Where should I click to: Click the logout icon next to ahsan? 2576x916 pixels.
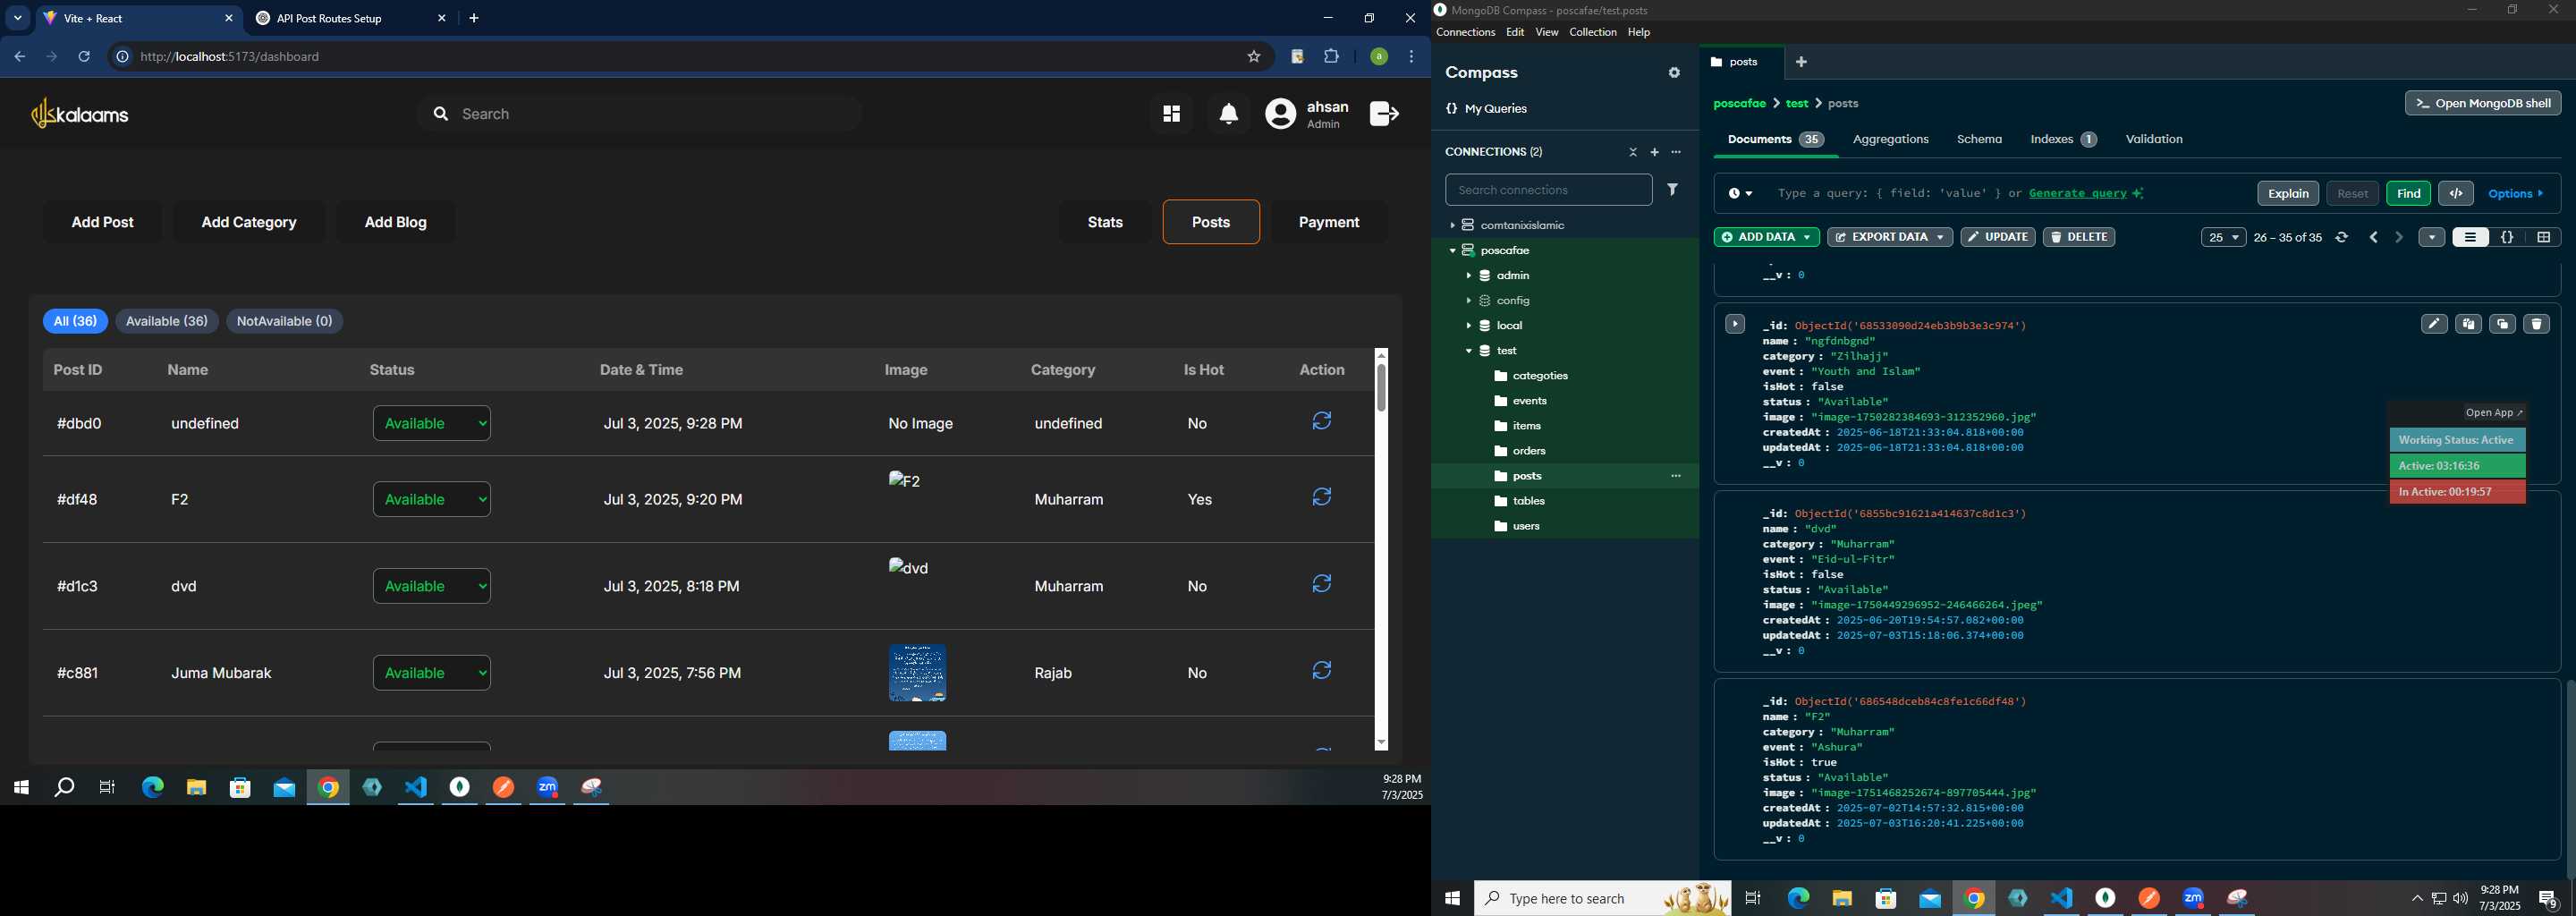coord(1384,114)
